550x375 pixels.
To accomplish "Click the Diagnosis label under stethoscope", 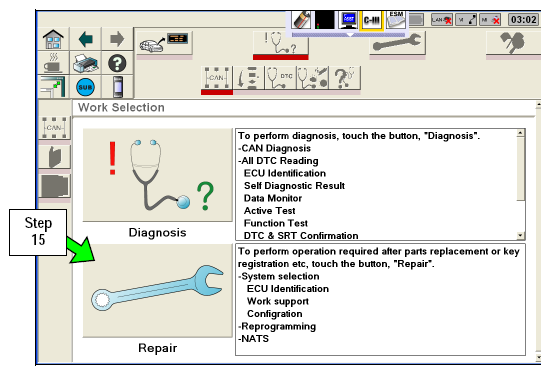I will pyautogui.click(x=157, y=233).
